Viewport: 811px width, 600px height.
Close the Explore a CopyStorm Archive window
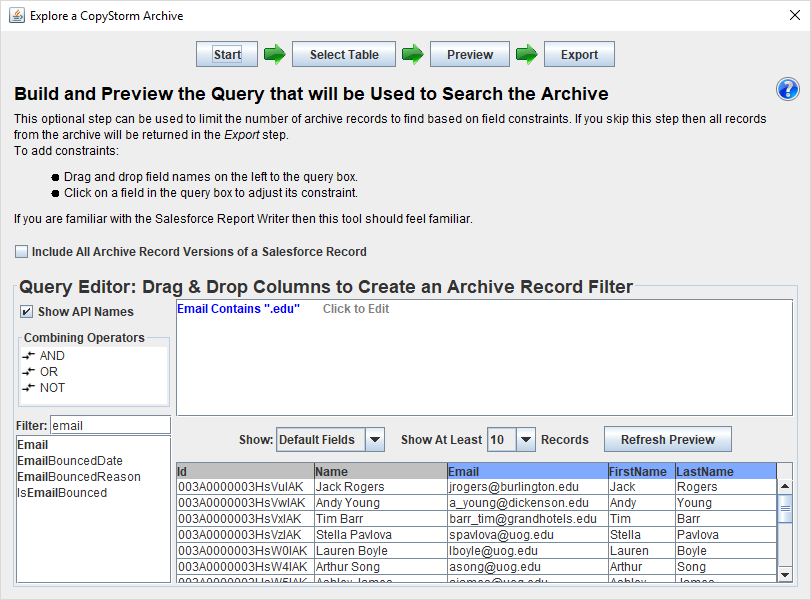(795, 16)
